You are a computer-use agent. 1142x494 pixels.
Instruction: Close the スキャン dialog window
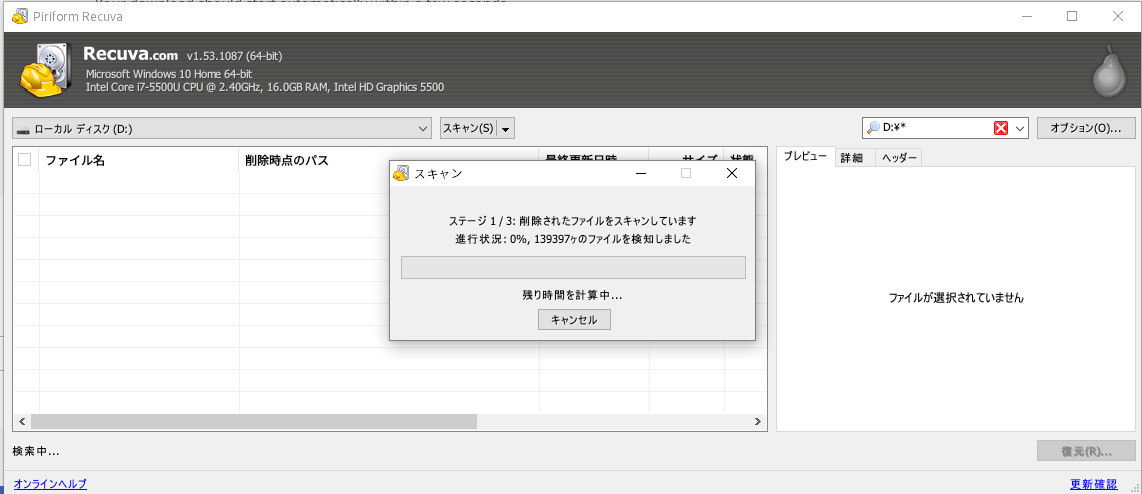732,173
